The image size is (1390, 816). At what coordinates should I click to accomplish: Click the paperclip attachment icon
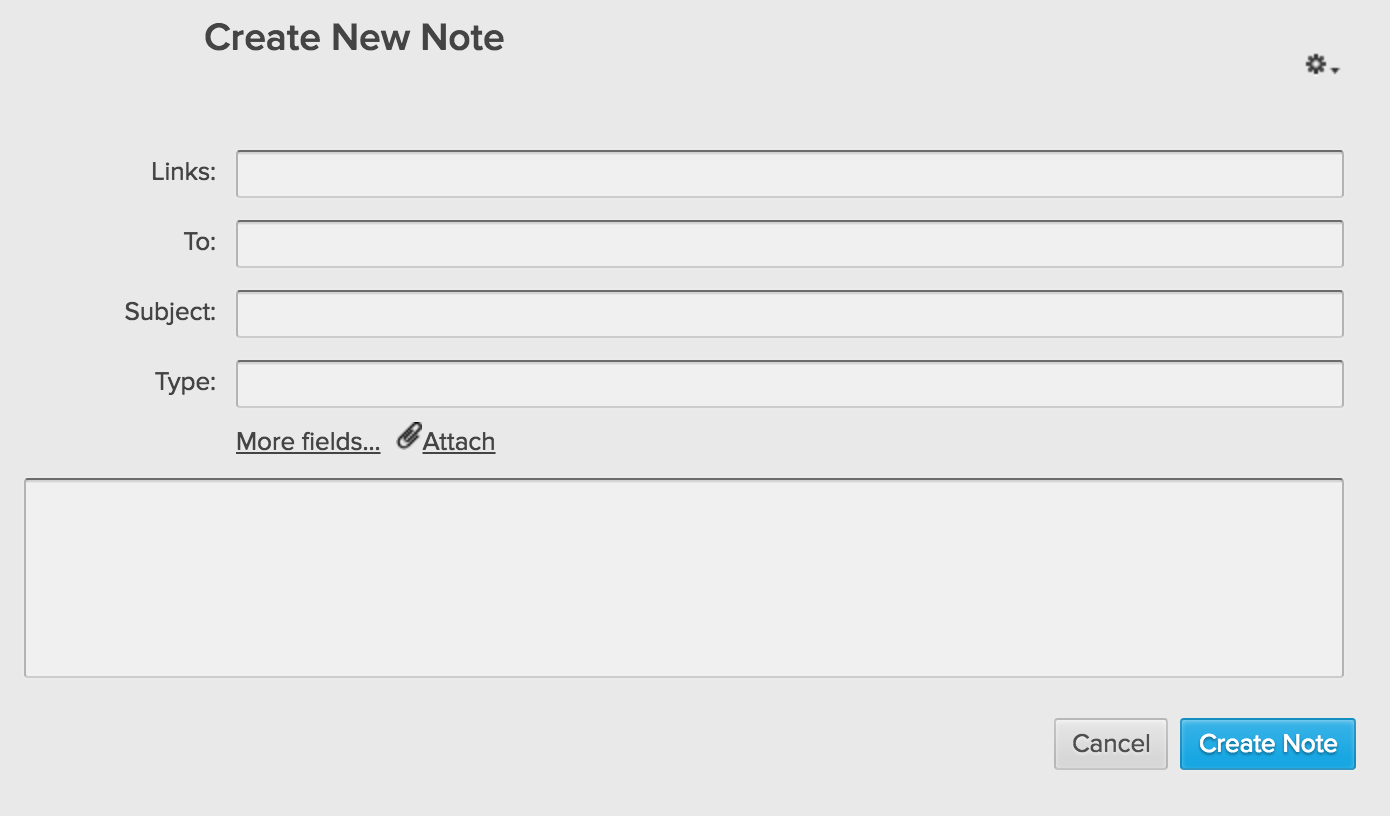pyautogui.click(x=408, y=437)
